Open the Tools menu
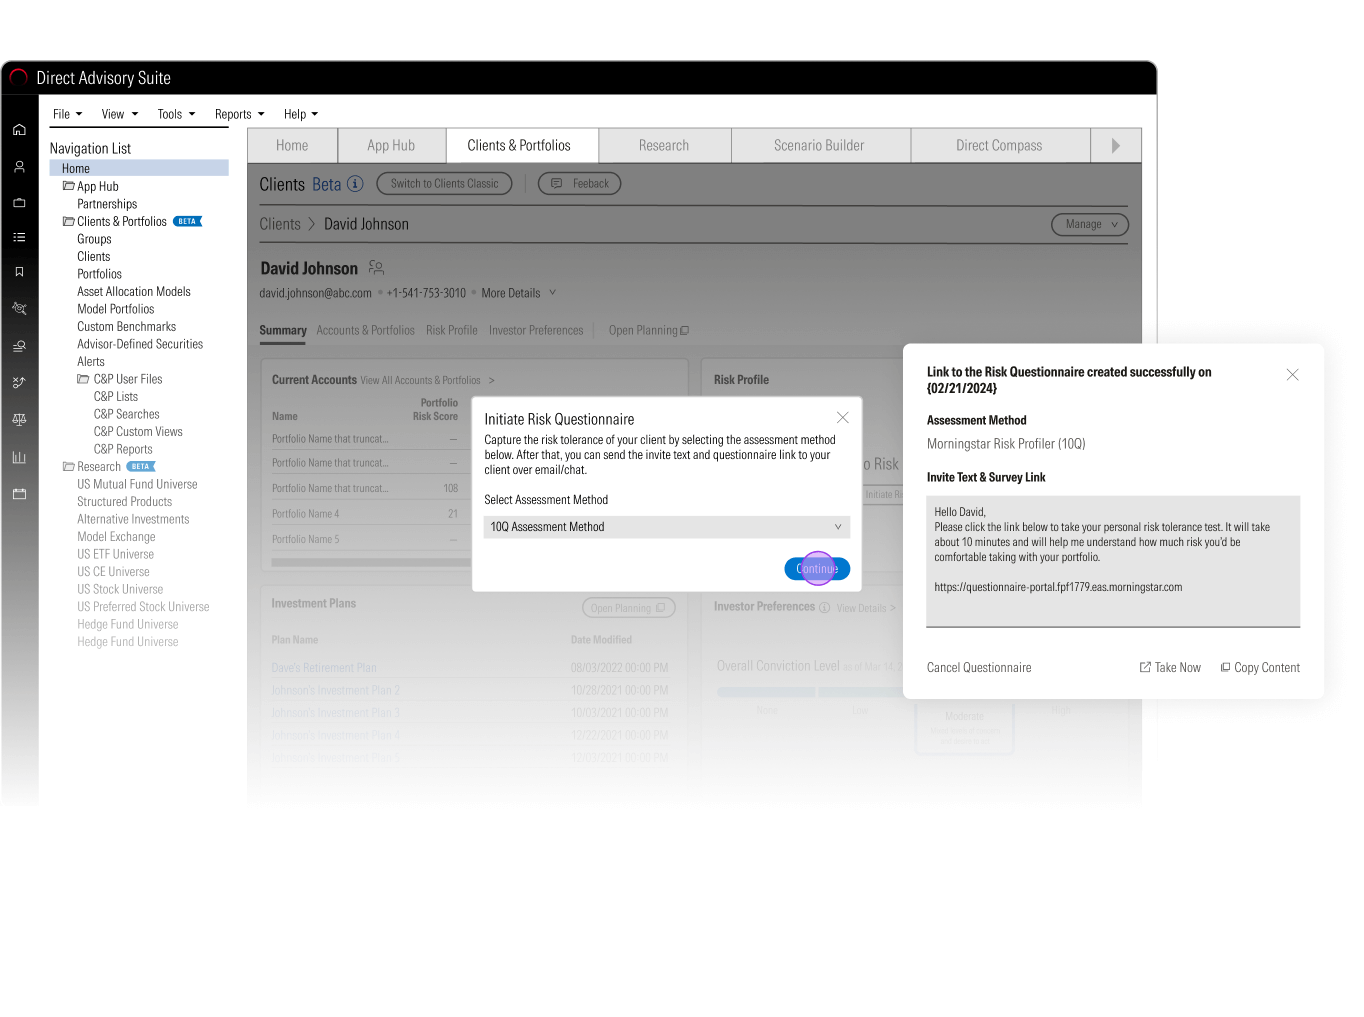Screen dimensions: 1364x1017 pos(176,114)
